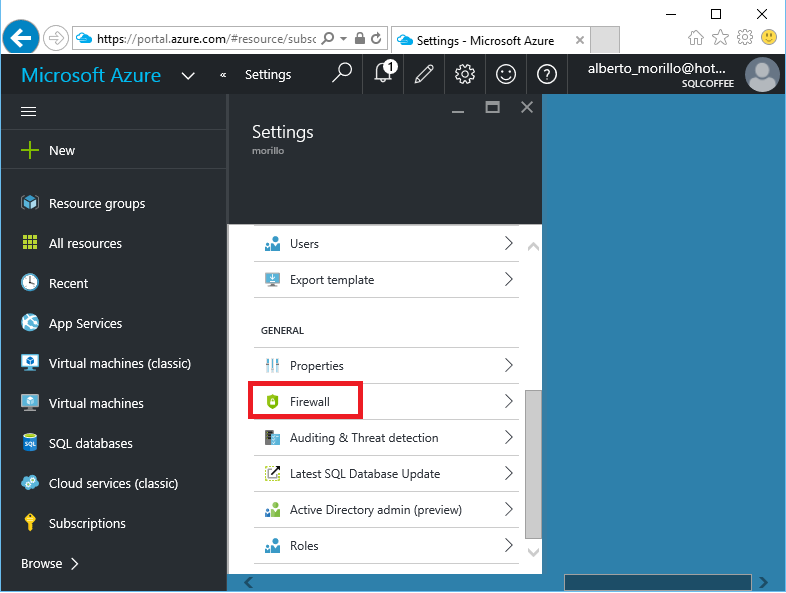Viewport: 786px width, 593px height.
Task: Click the Export template monitor icon
Action: (x=272, y=279)
